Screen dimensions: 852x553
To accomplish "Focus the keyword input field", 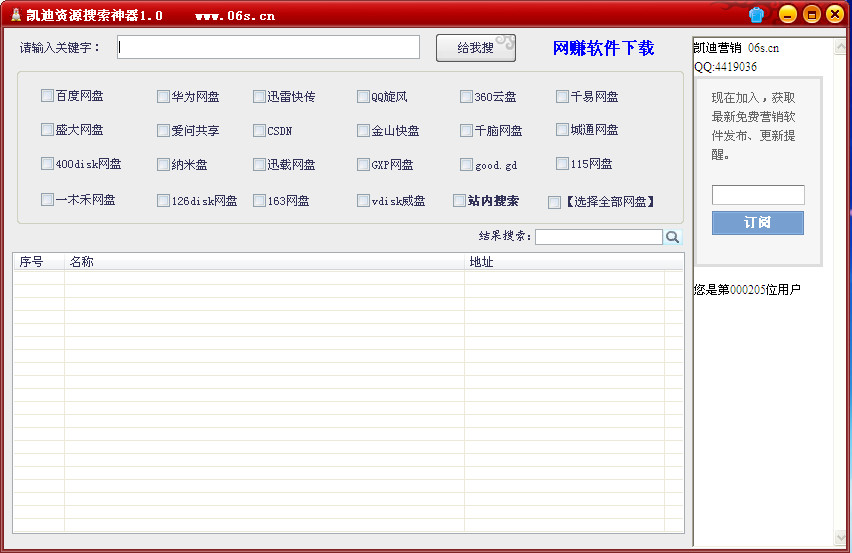I will point(268,47).
